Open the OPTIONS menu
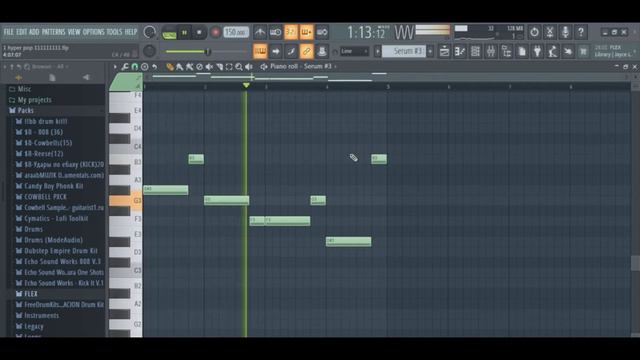 (93, 32)
